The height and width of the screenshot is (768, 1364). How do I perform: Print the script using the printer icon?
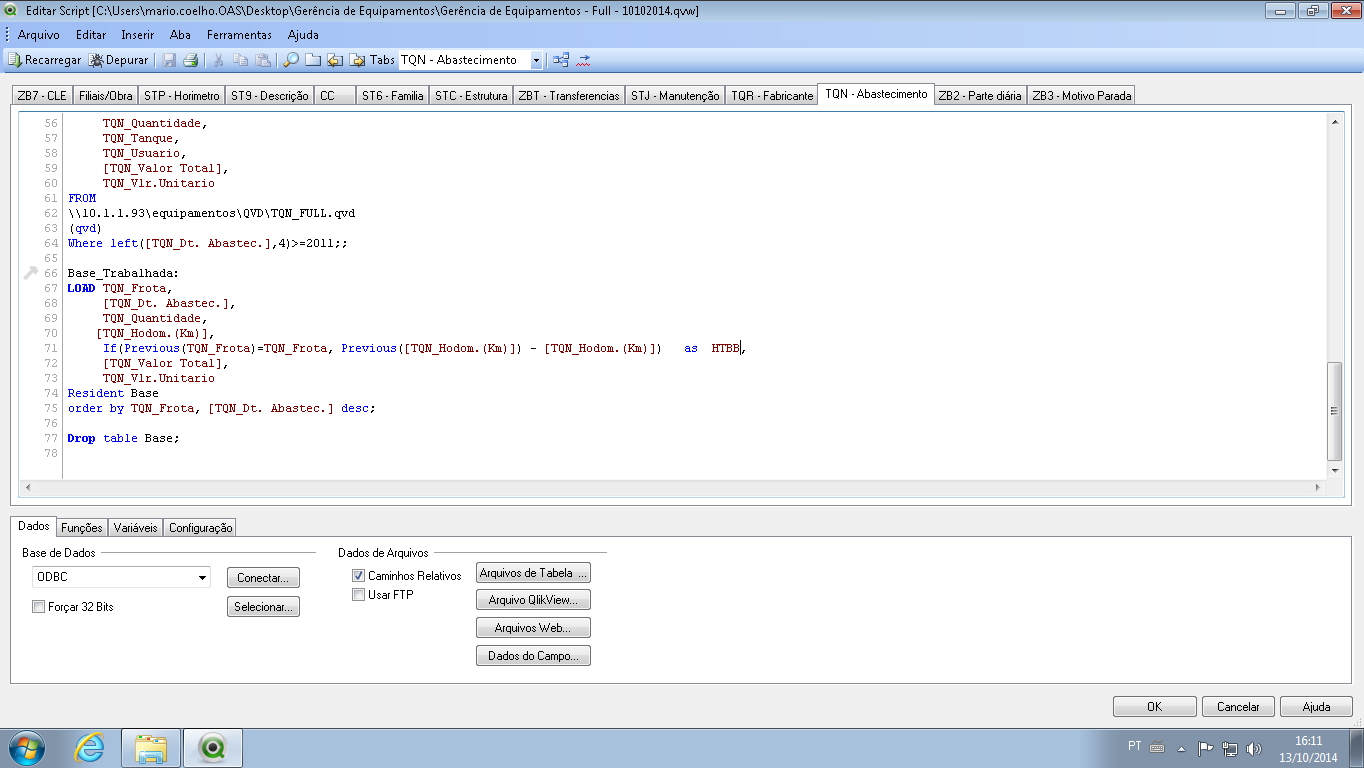click(190, 60)
